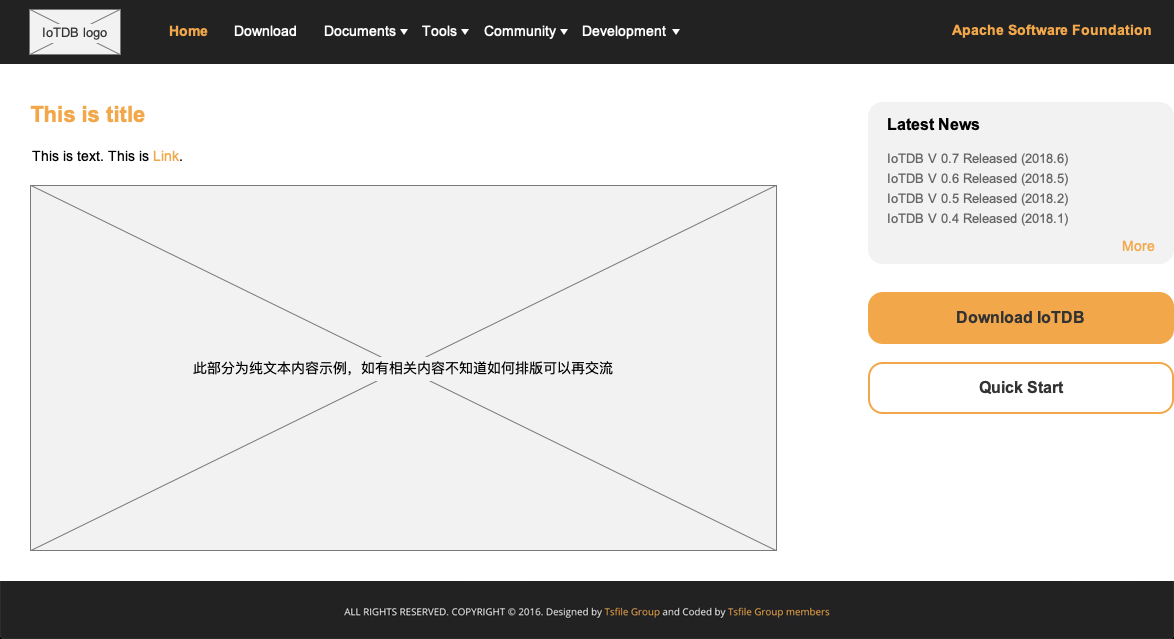Click the large placeholder content image
The height and width of the screenshot is (639, 1174).
coord(403,300)
